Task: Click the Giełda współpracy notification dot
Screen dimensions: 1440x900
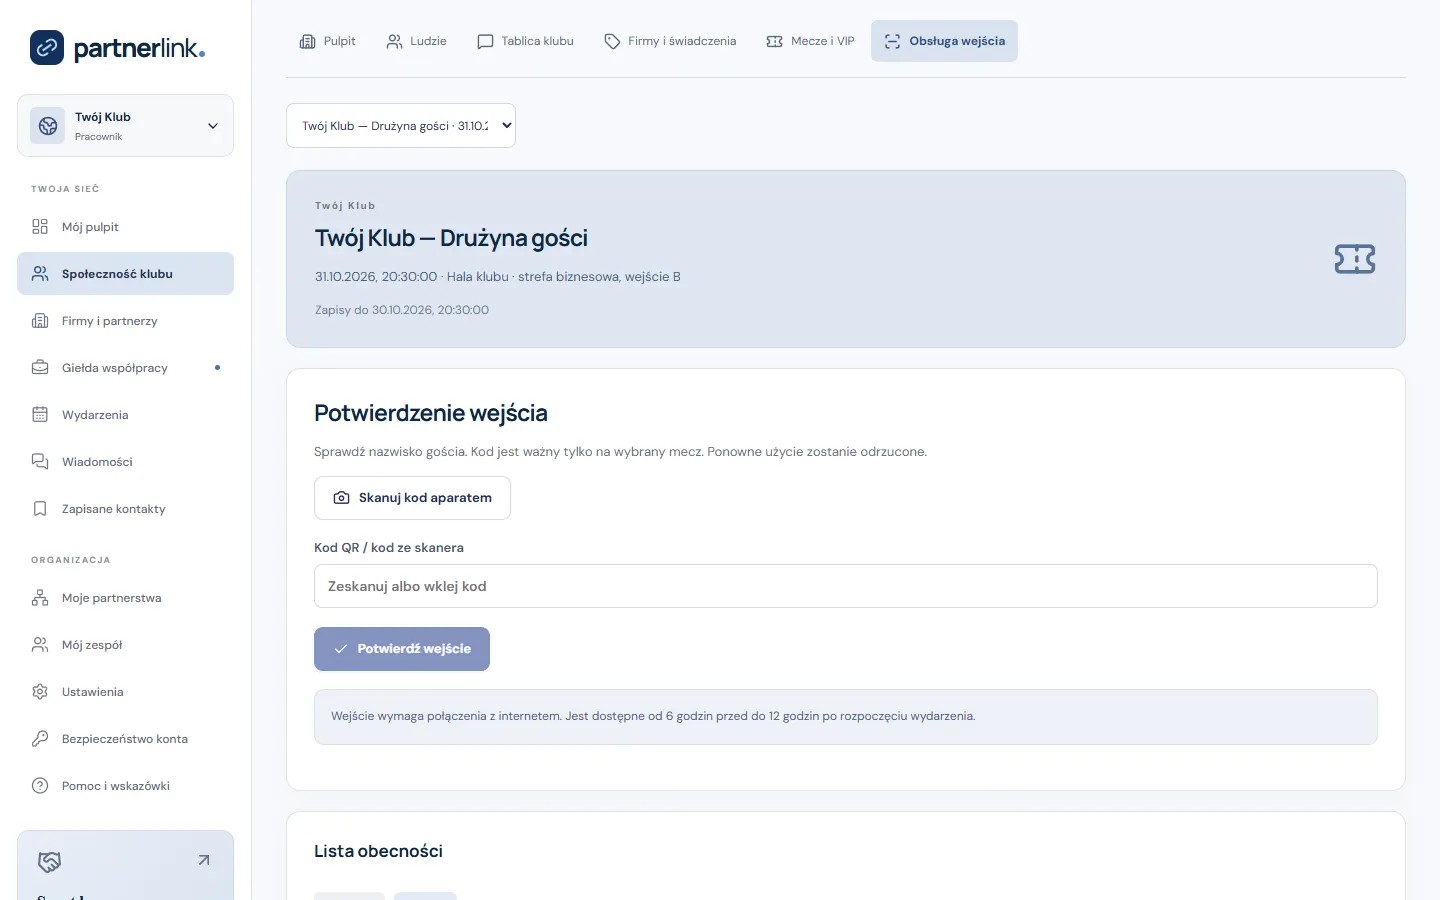Action: coord(217,368)
